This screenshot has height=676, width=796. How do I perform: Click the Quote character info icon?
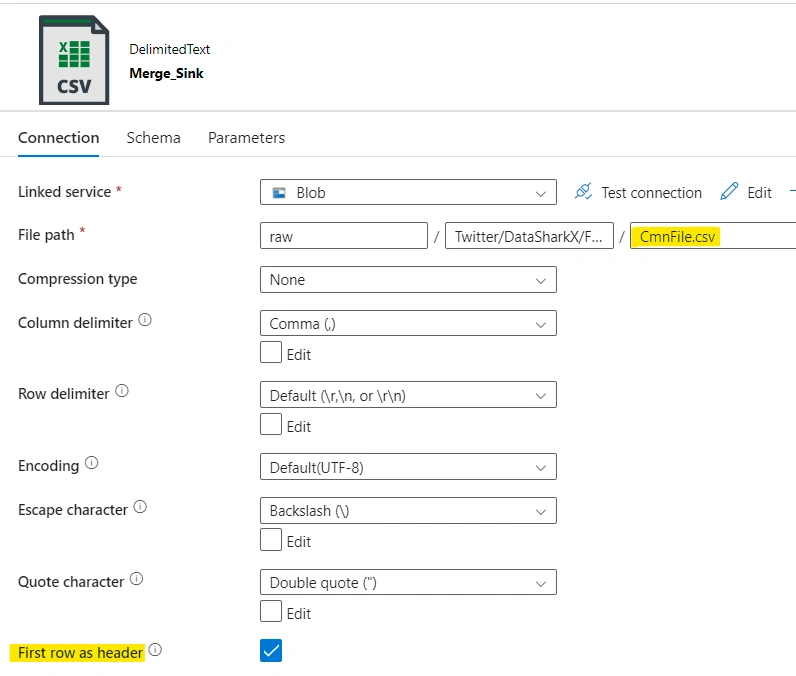tap(137, 579)
